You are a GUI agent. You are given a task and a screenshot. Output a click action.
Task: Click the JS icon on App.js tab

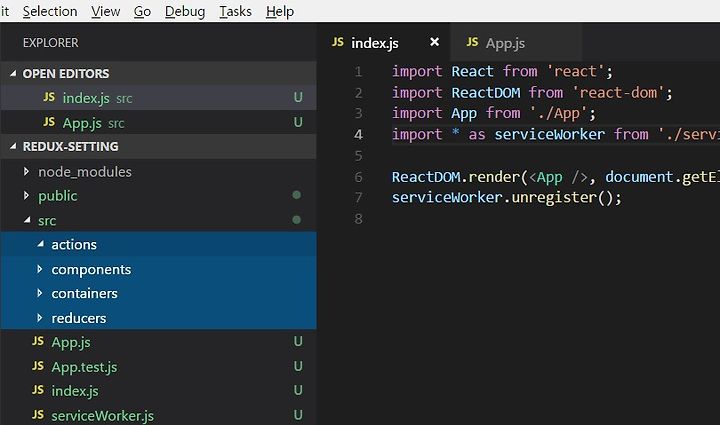pos(472,42)
